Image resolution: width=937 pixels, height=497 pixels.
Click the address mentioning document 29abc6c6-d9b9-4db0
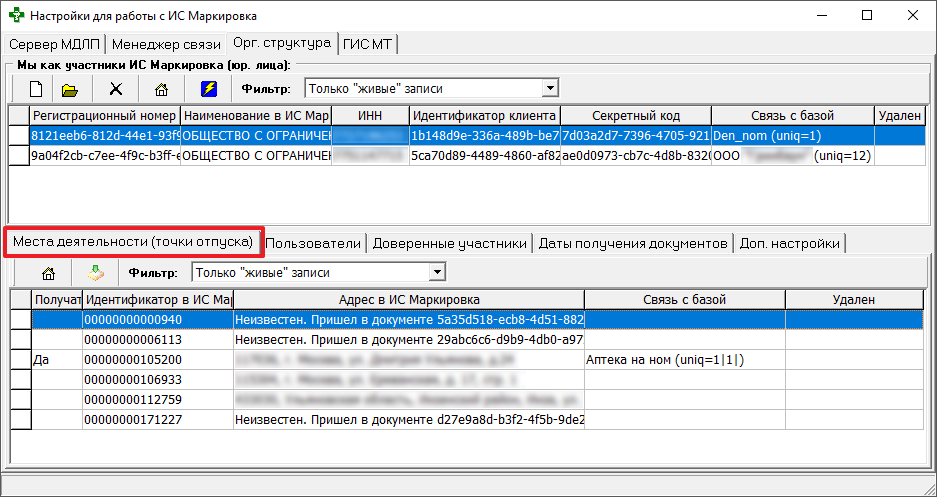(x=409, y=339)
